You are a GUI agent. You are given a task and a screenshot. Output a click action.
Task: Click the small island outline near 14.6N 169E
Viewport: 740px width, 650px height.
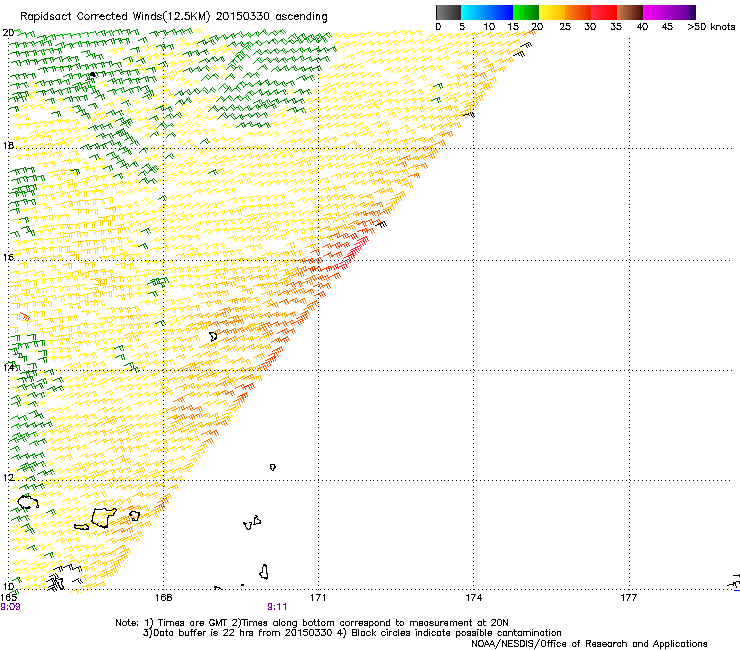click(x=213, y=336)
